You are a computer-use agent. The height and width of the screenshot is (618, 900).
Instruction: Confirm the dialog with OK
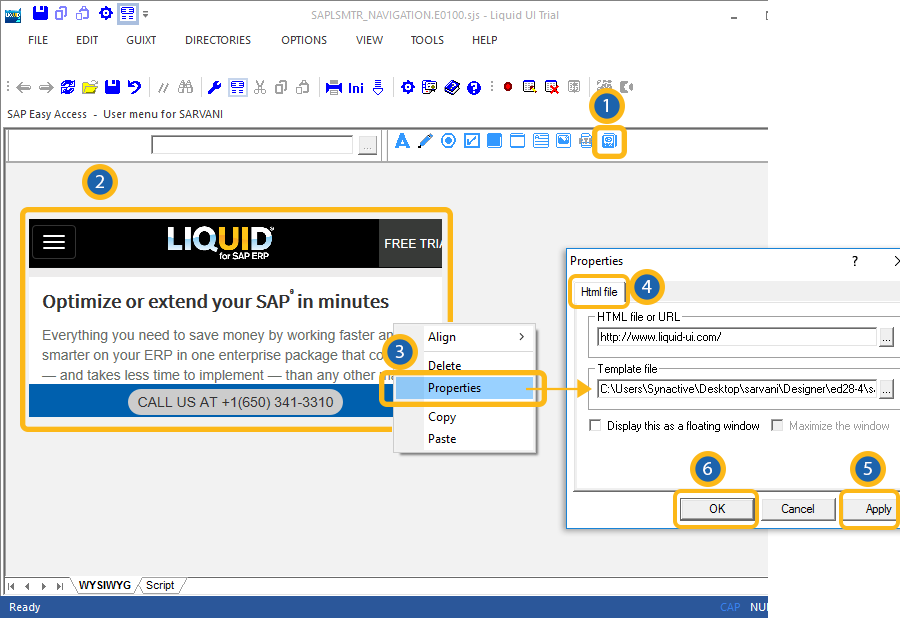pos(716,509)
